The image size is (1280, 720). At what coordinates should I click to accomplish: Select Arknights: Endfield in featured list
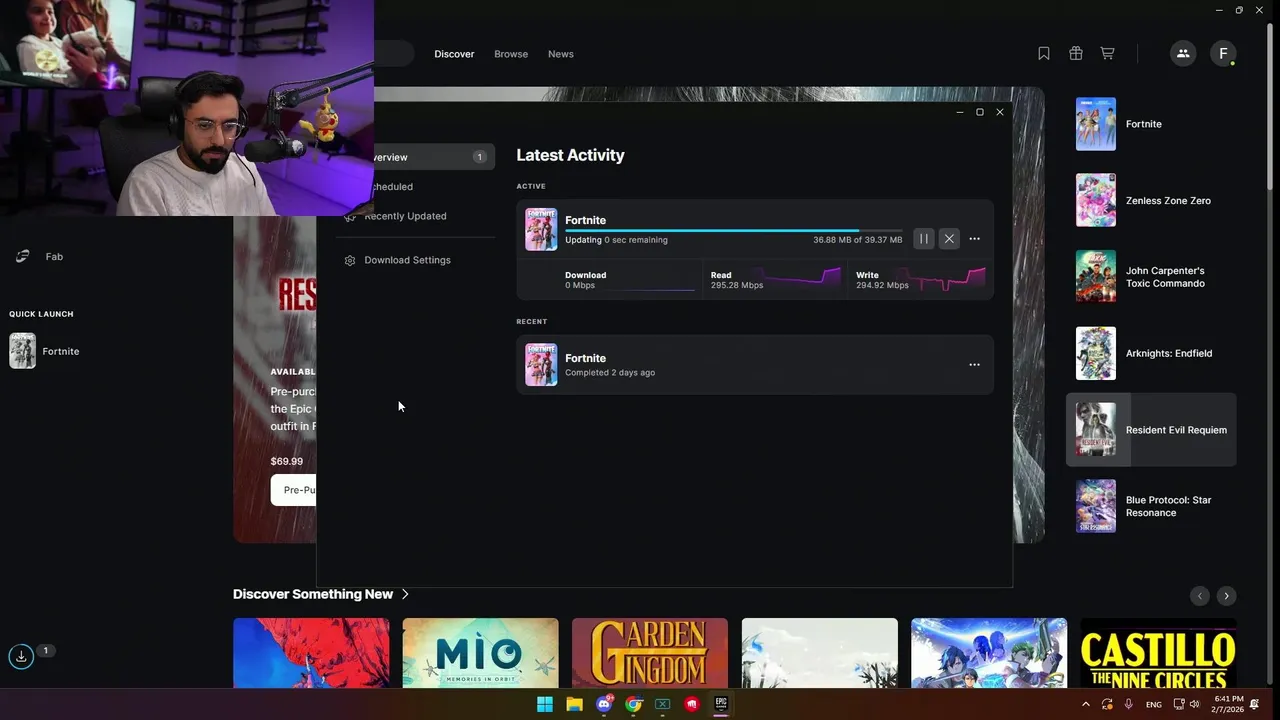1151,353
